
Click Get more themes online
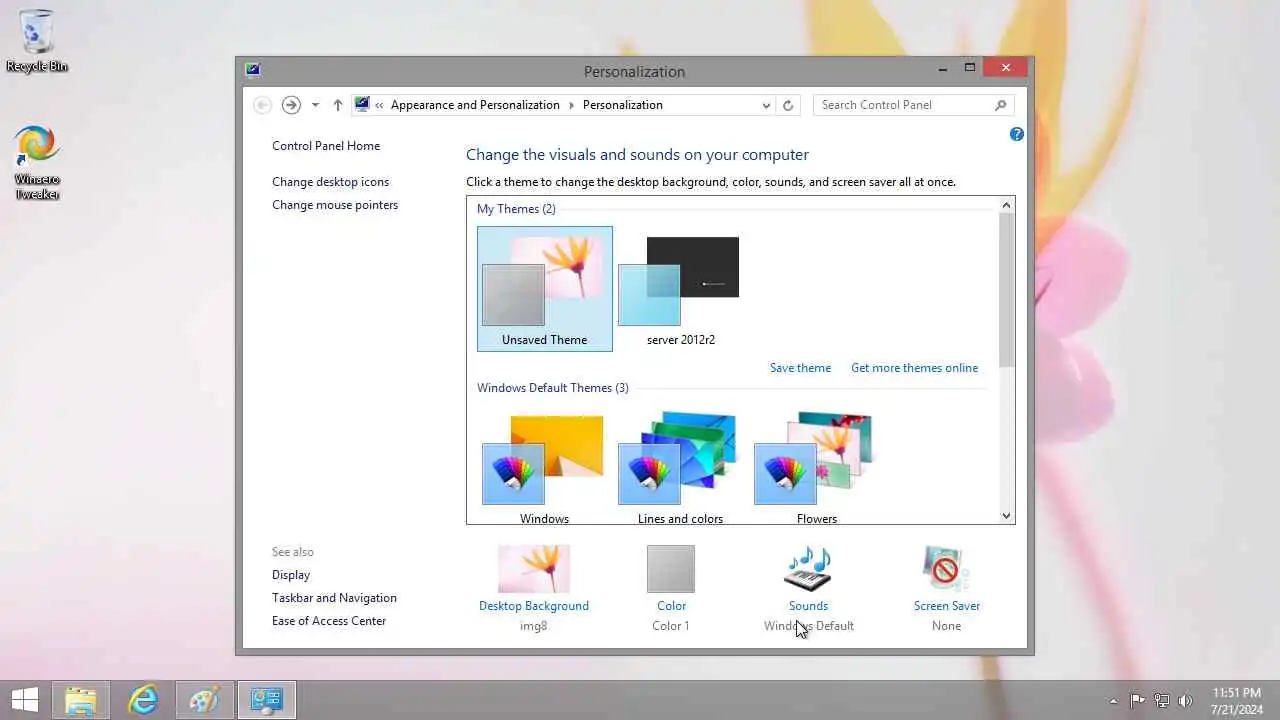914,368
